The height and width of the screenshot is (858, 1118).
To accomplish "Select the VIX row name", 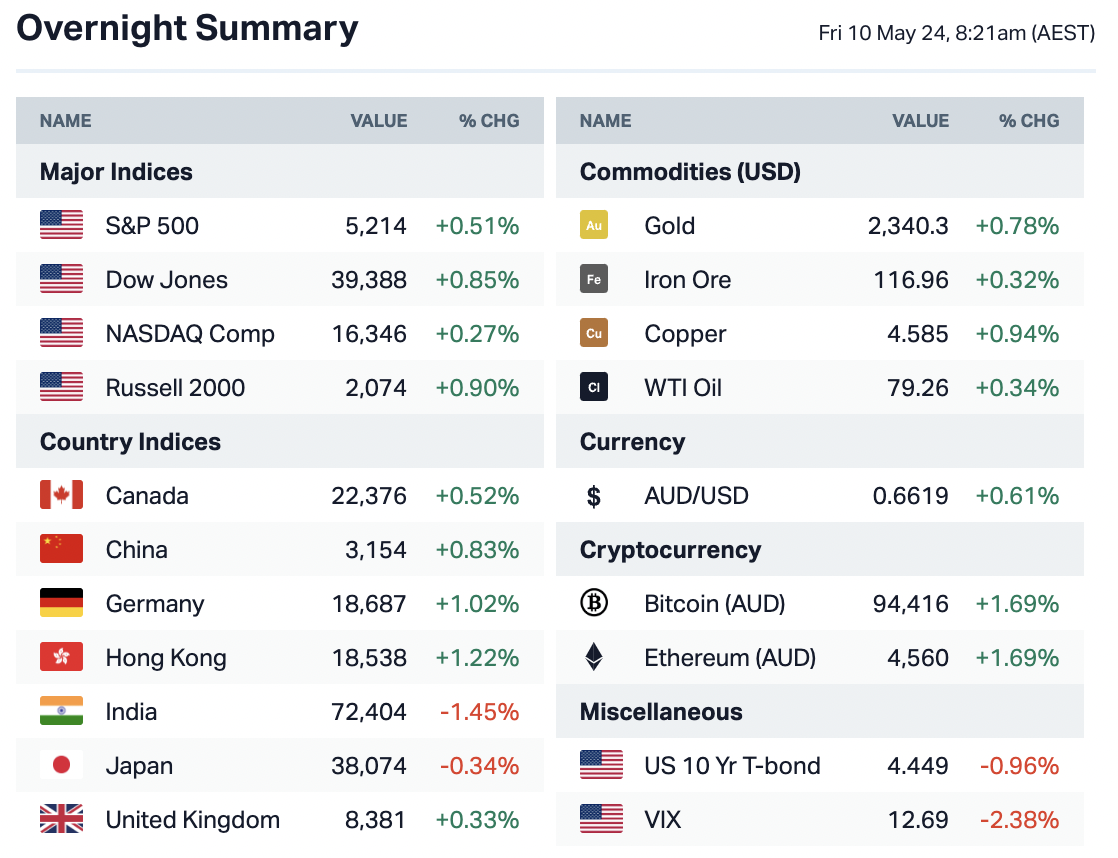I will (663, 820).
